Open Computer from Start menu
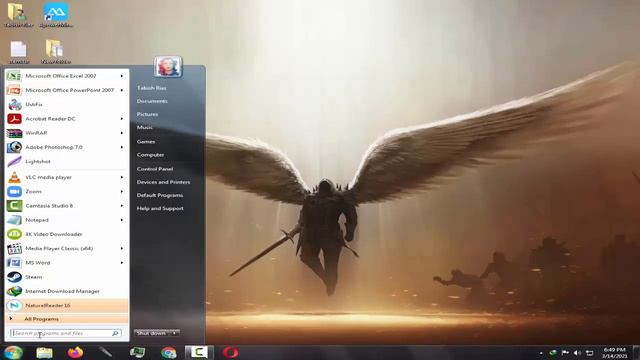 click(150, 155)
